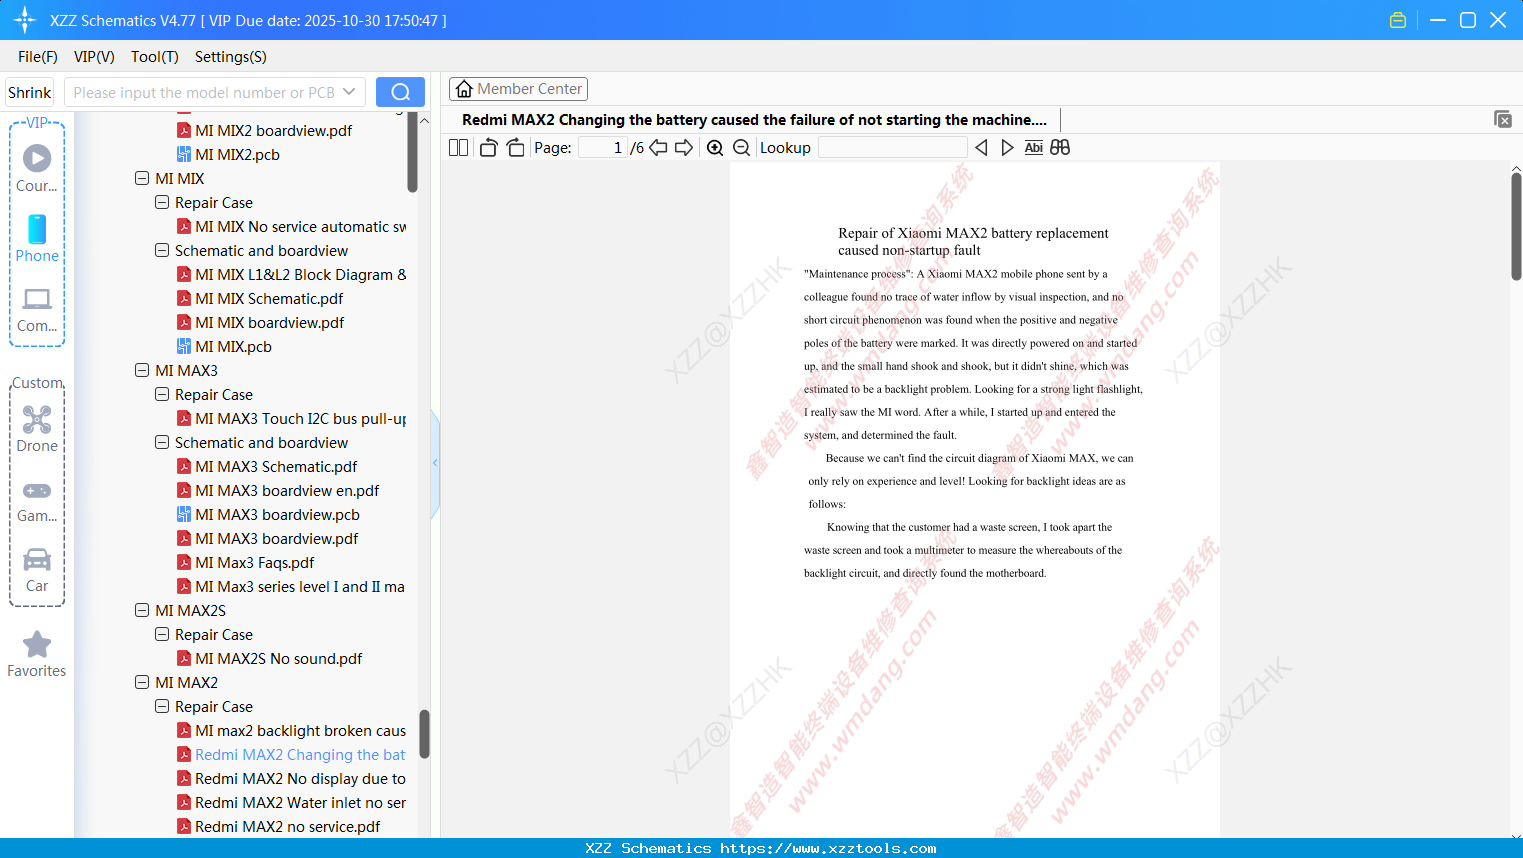Close the open document tab panel icon
The height and width of the screenshot is (858, 1523).
[1503, 119]
